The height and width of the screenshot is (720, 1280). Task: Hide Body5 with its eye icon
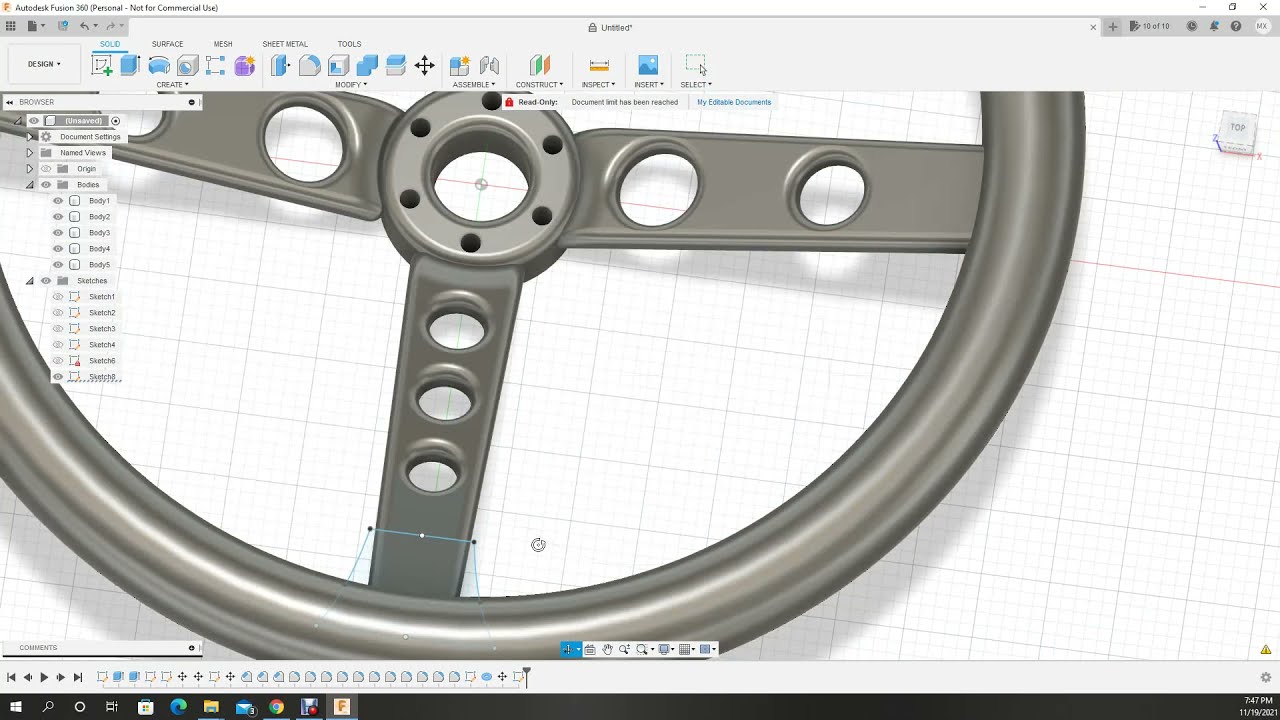tap(58, 265)
